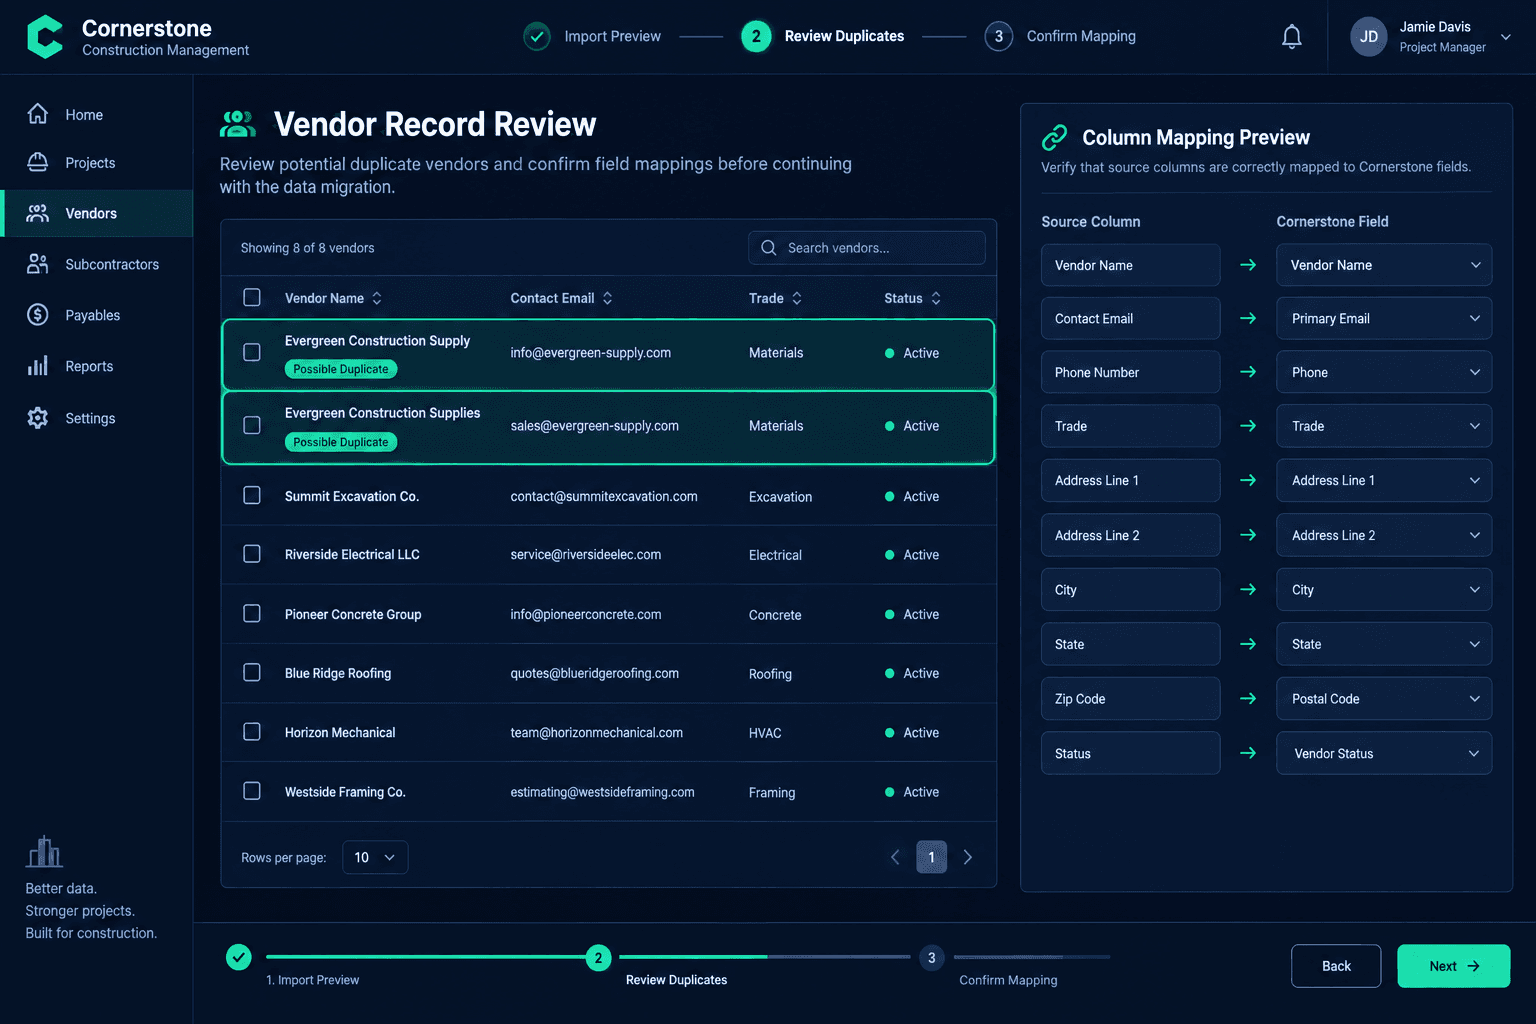This screenshot has width=1536, height=1024.
Task: Click the search magnifier icon
Action: point(768,248)
